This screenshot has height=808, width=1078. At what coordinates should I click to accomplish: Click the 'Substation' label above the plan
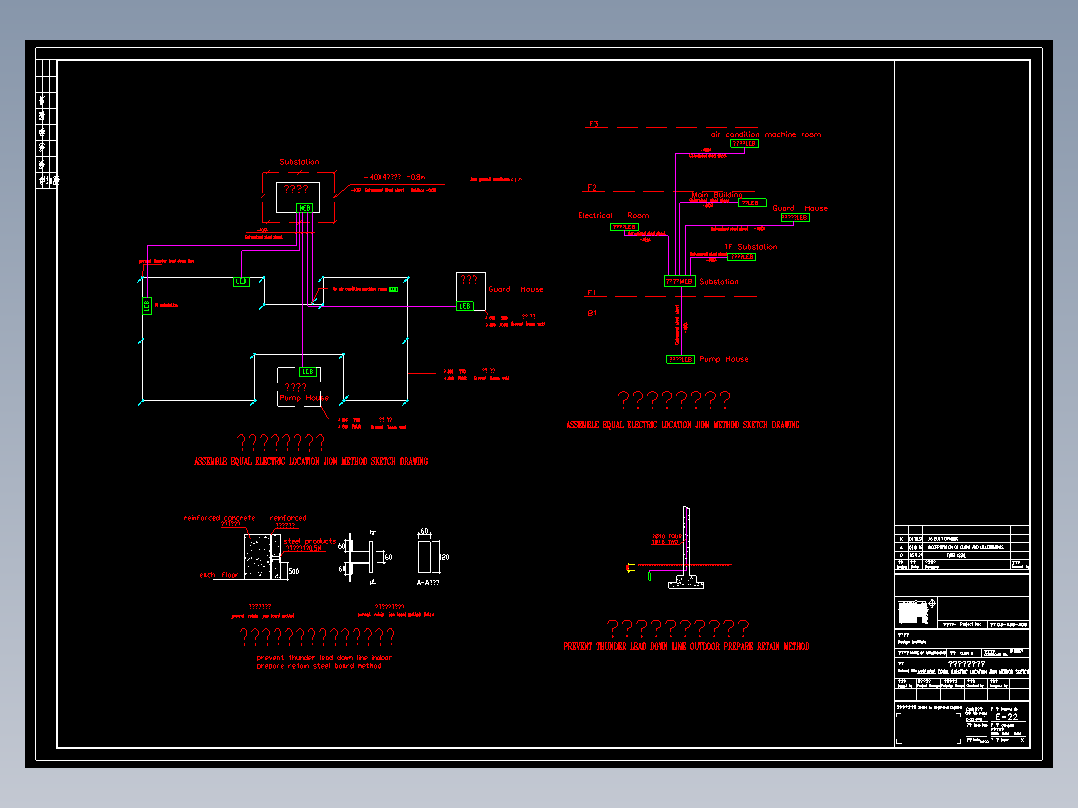point(299,162)
